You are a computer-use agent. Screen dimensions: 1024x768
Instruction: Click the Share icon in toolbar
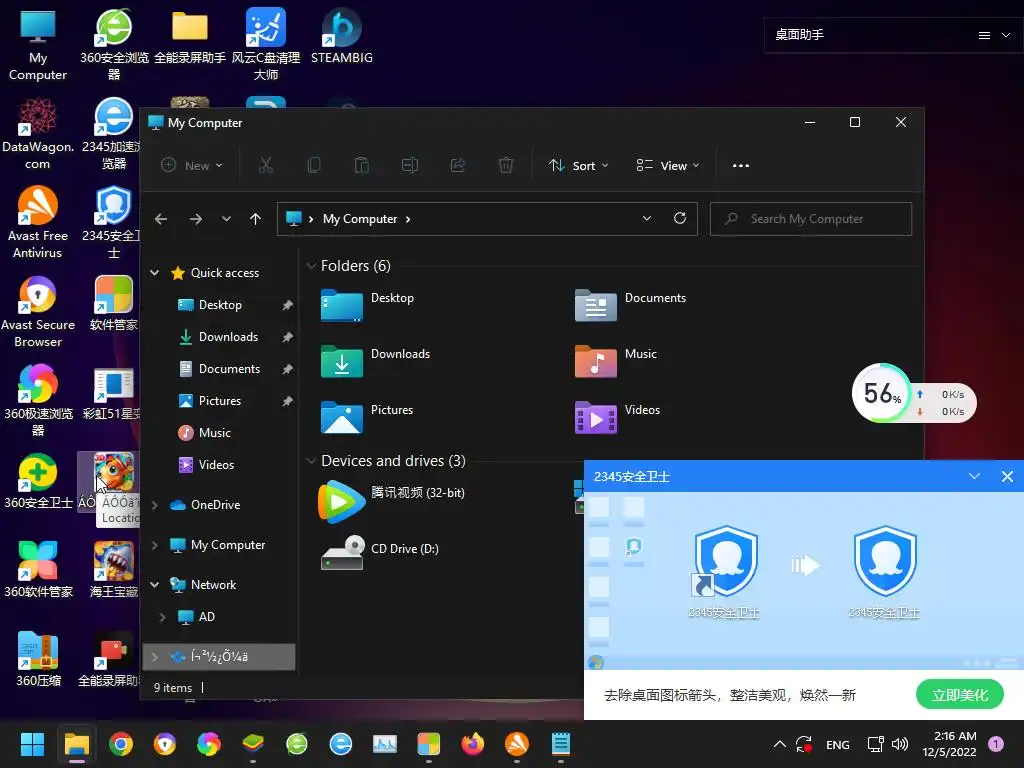point(458,165)
